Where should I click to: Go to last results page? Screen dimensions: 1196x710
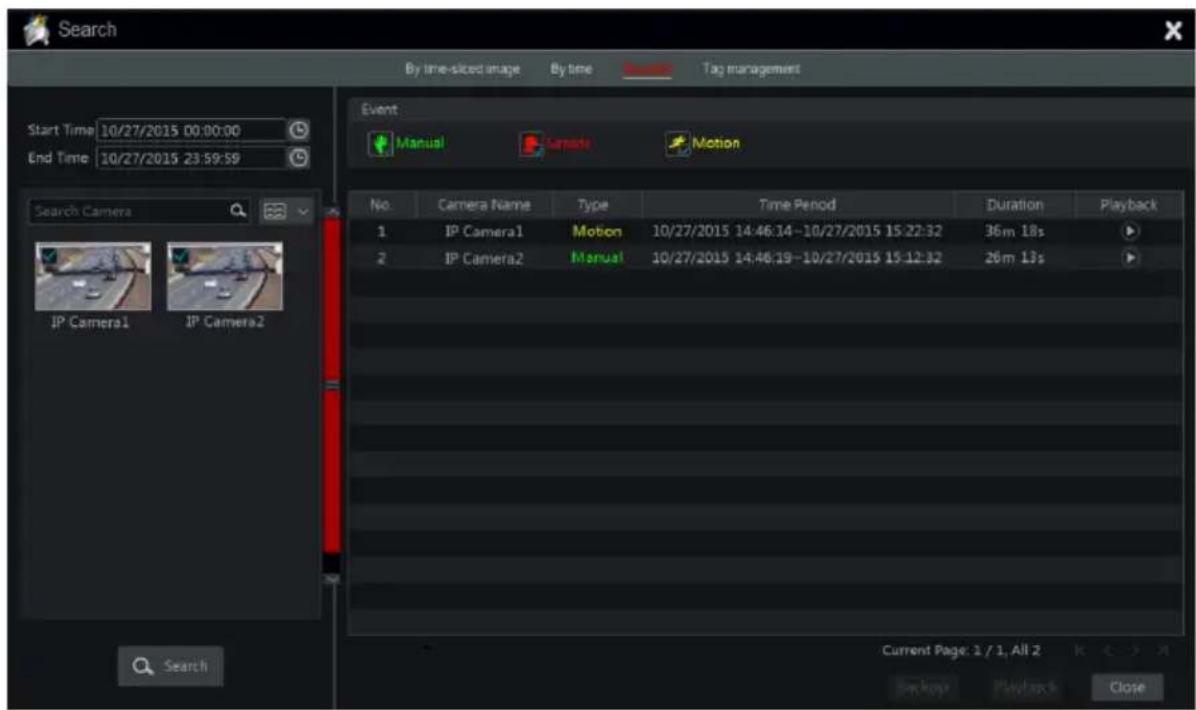click(x=1162, y=651)
